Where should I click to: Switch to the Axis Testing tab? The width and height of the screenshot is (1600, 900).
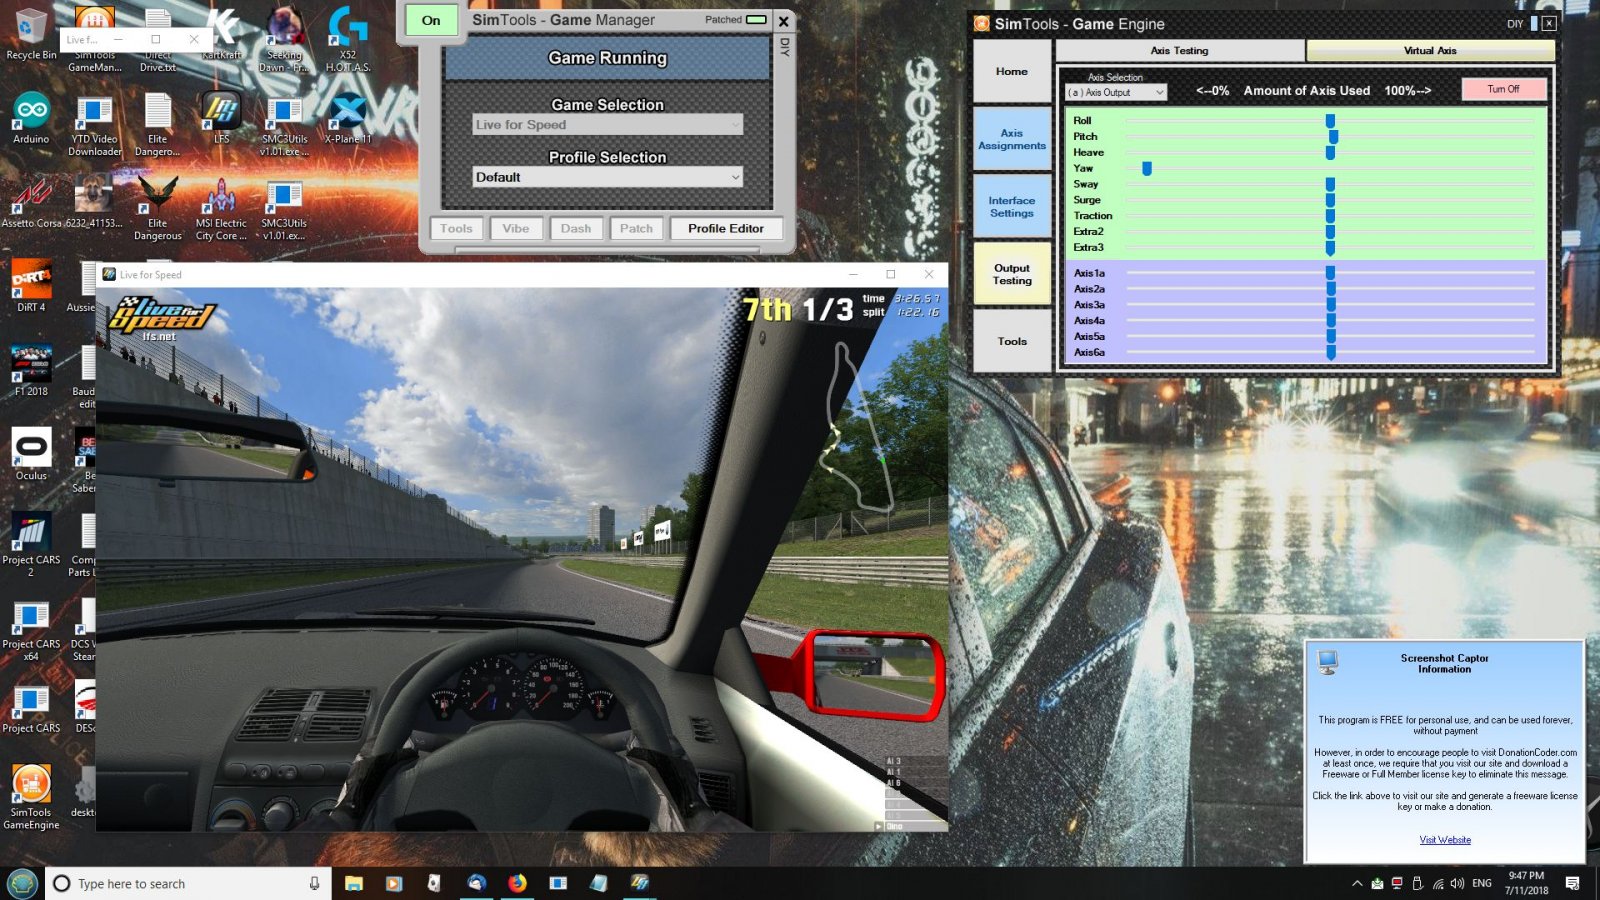pos(1179,50)
